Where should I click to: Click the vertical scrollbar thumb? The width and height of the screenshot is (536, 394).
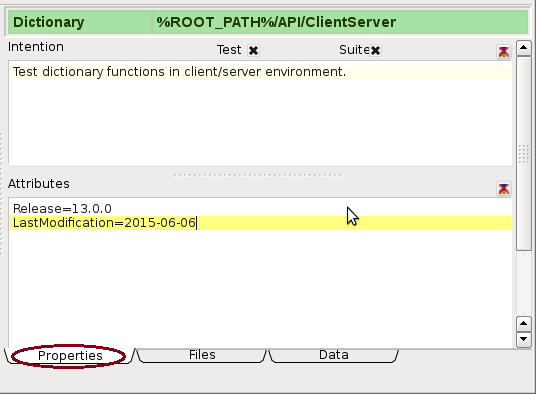coord(524,154)
